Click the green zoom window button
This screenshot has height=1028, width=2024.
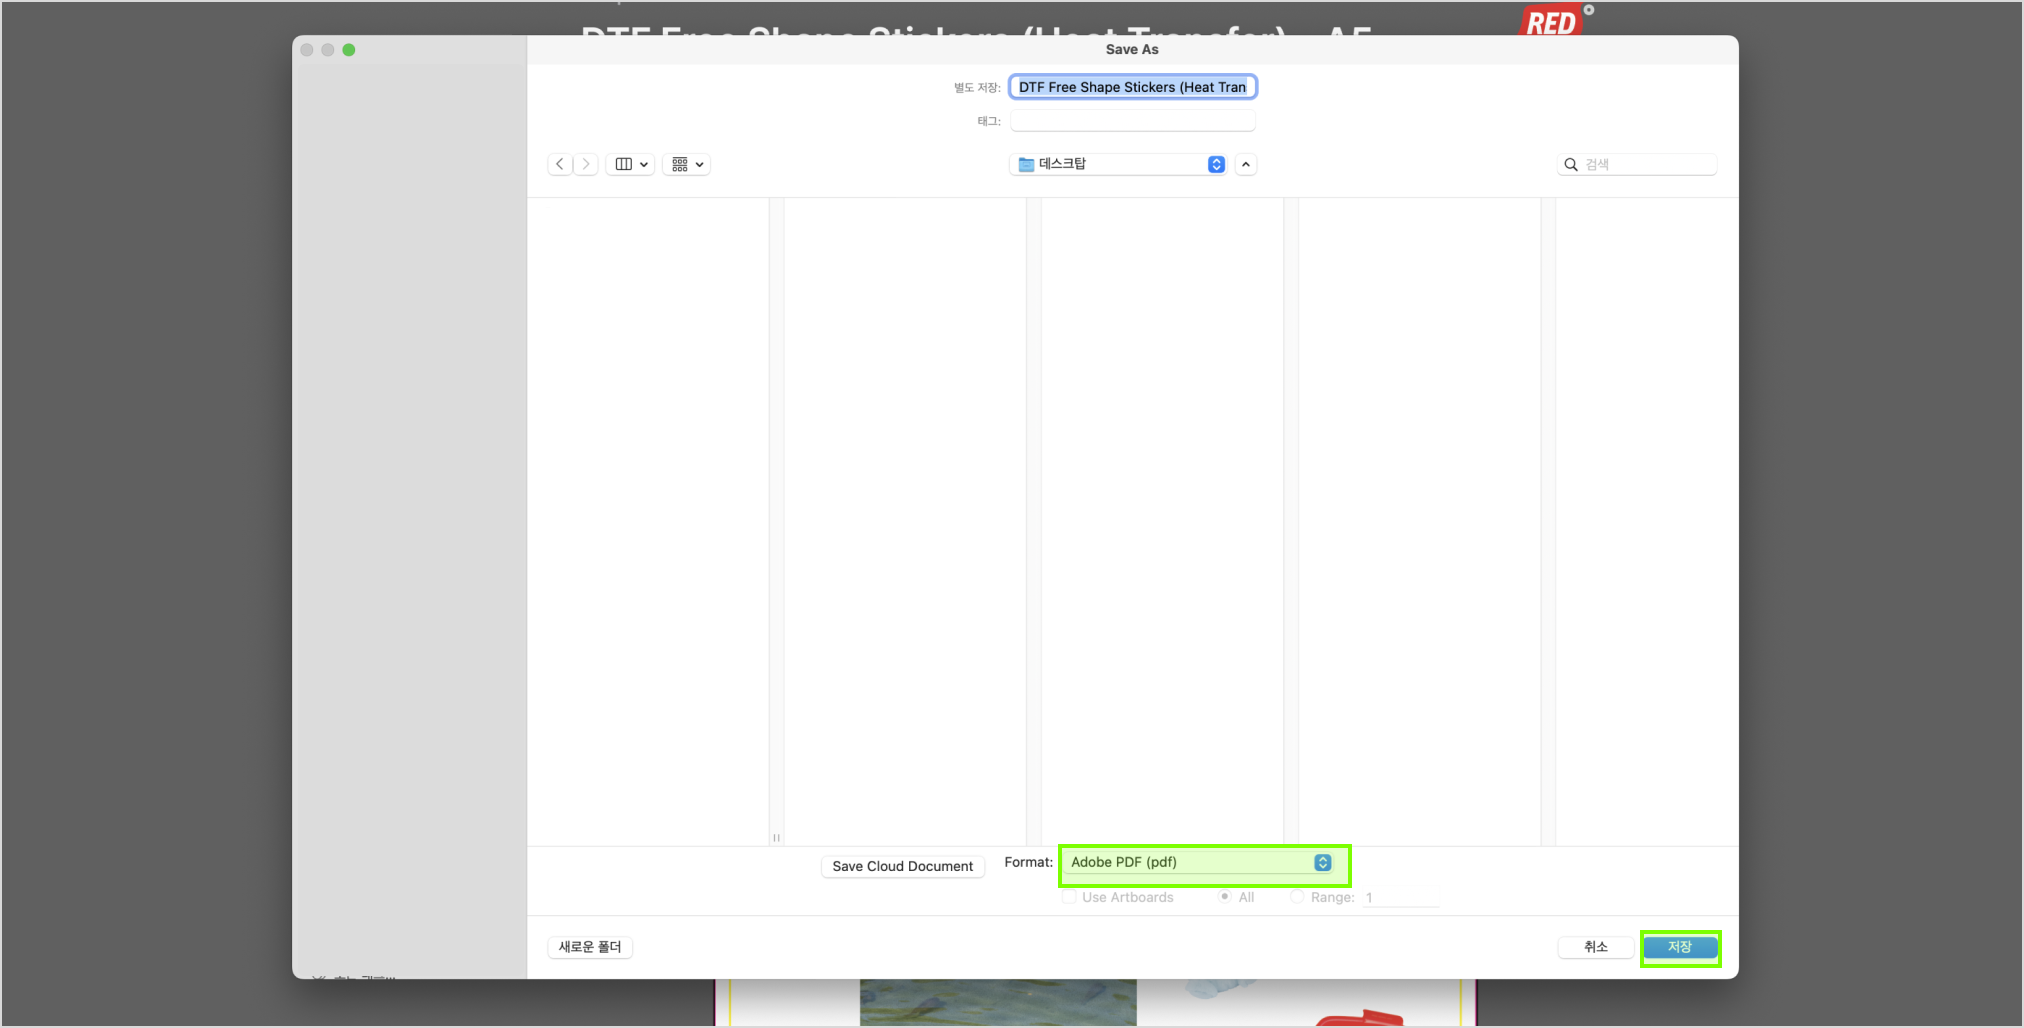349,50
